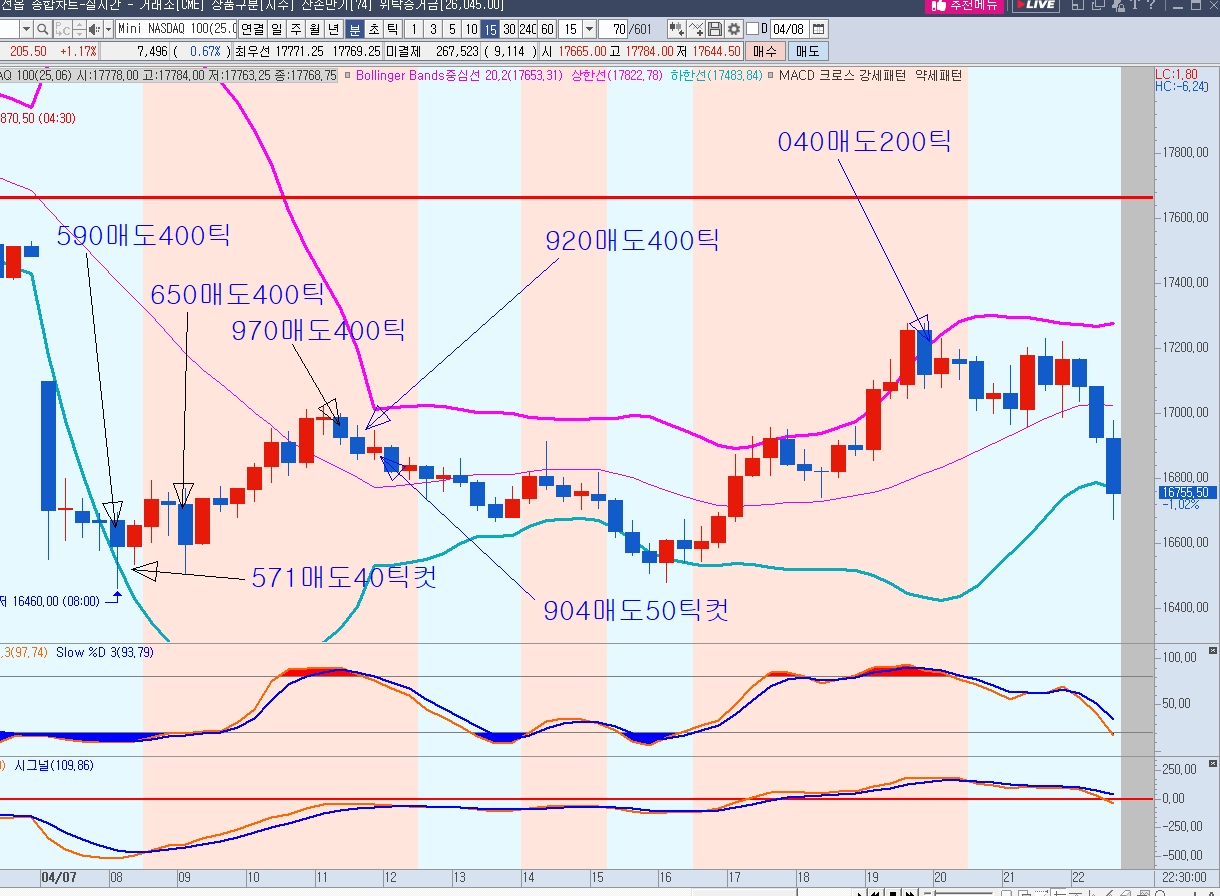Select the 5-minute interval button

coord(451,29)
